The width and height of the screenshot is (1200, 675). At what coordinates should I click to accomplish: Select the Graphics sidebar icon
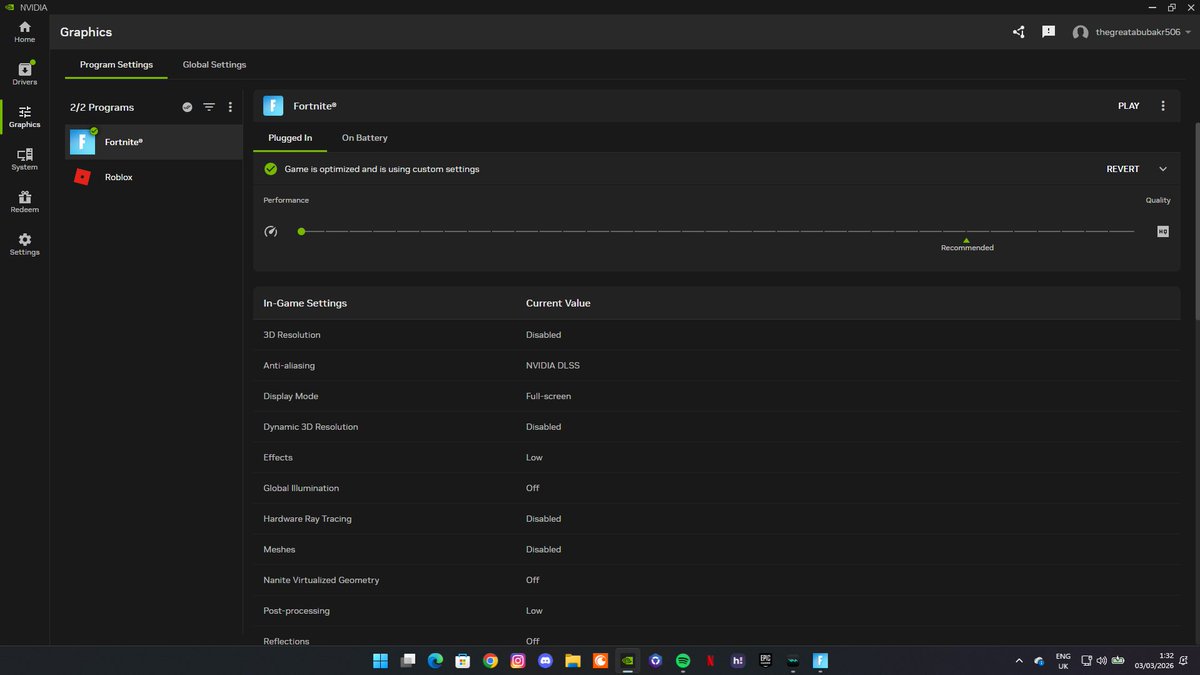point(24,117)
